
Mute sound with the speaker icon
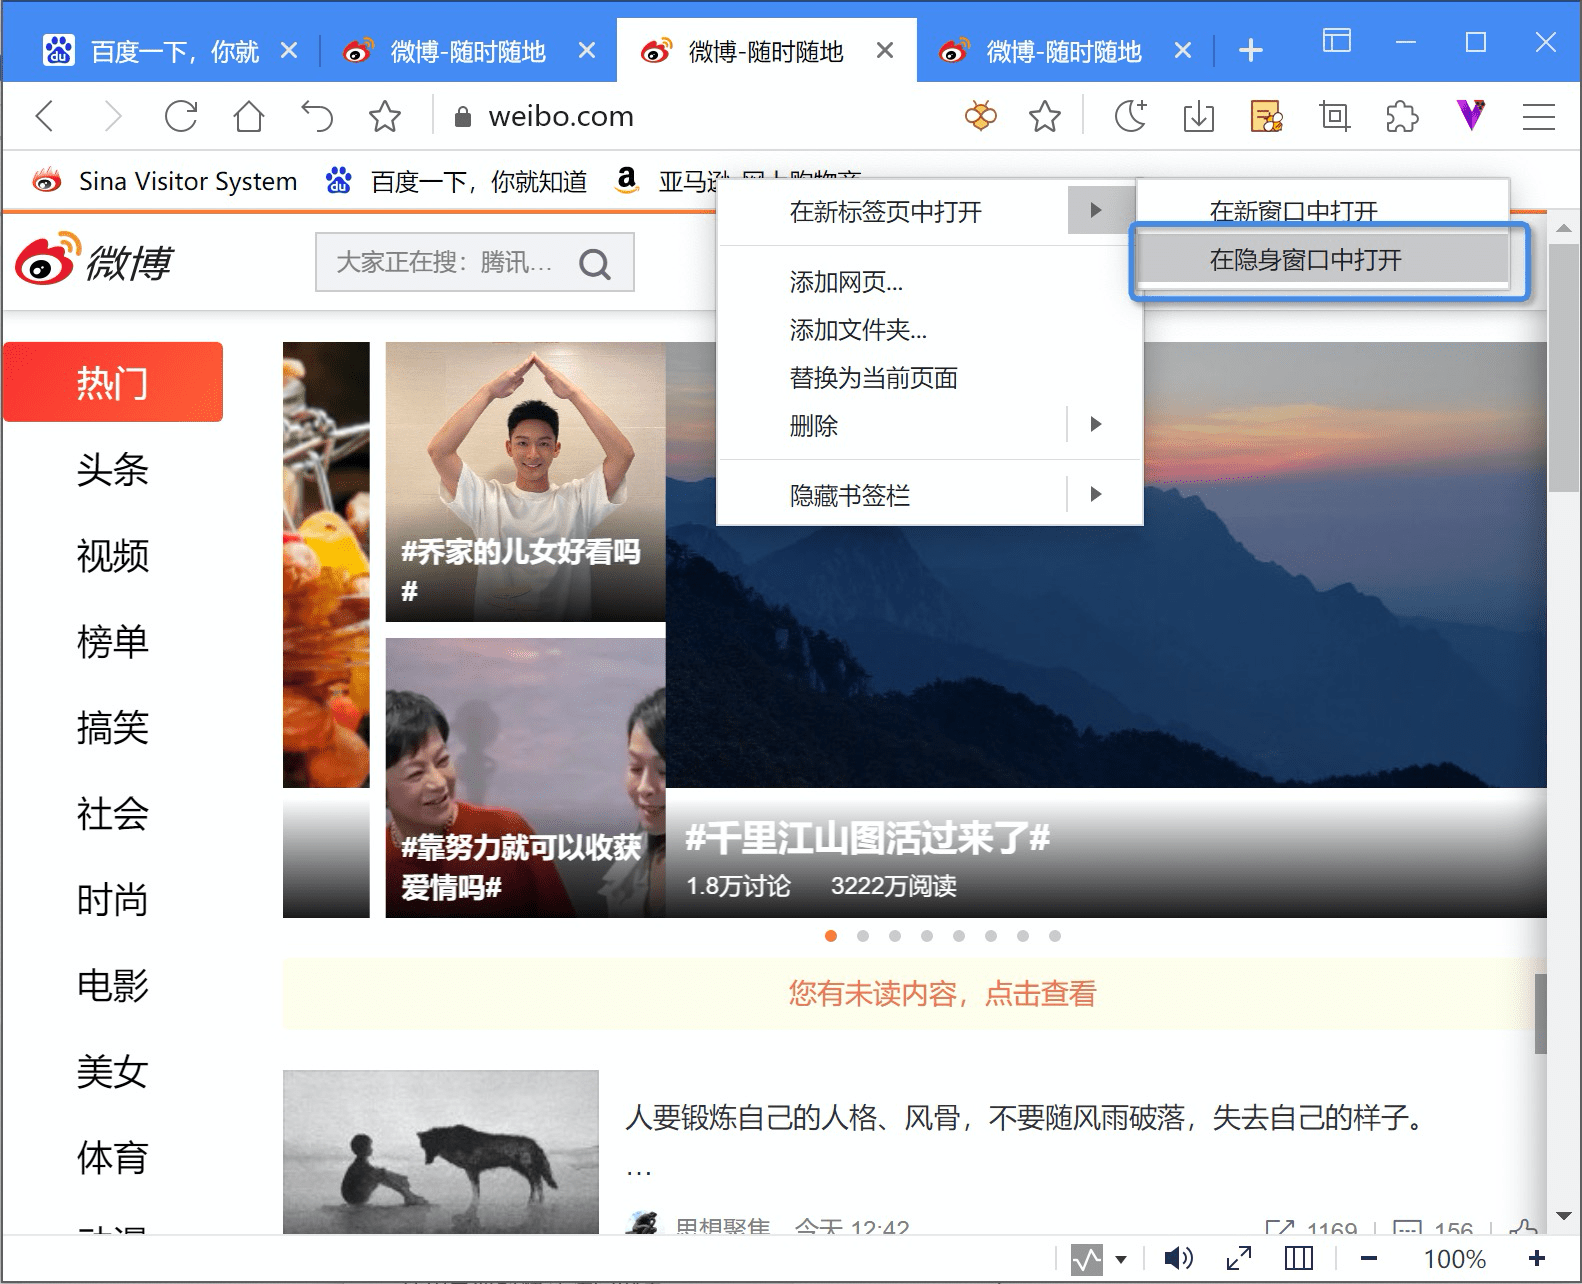(x=1179, y=1259)
